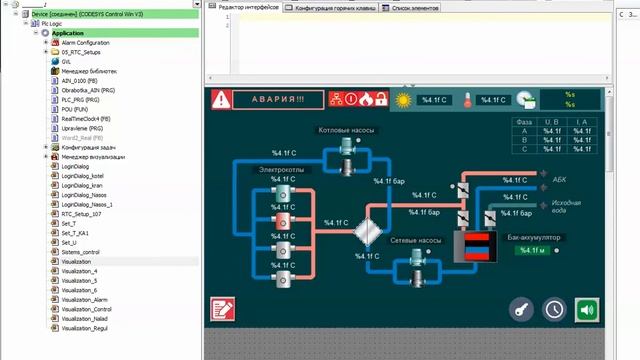
Task: Click right arrow of editor horizontal scrollbar
Action: click(607, 78)
